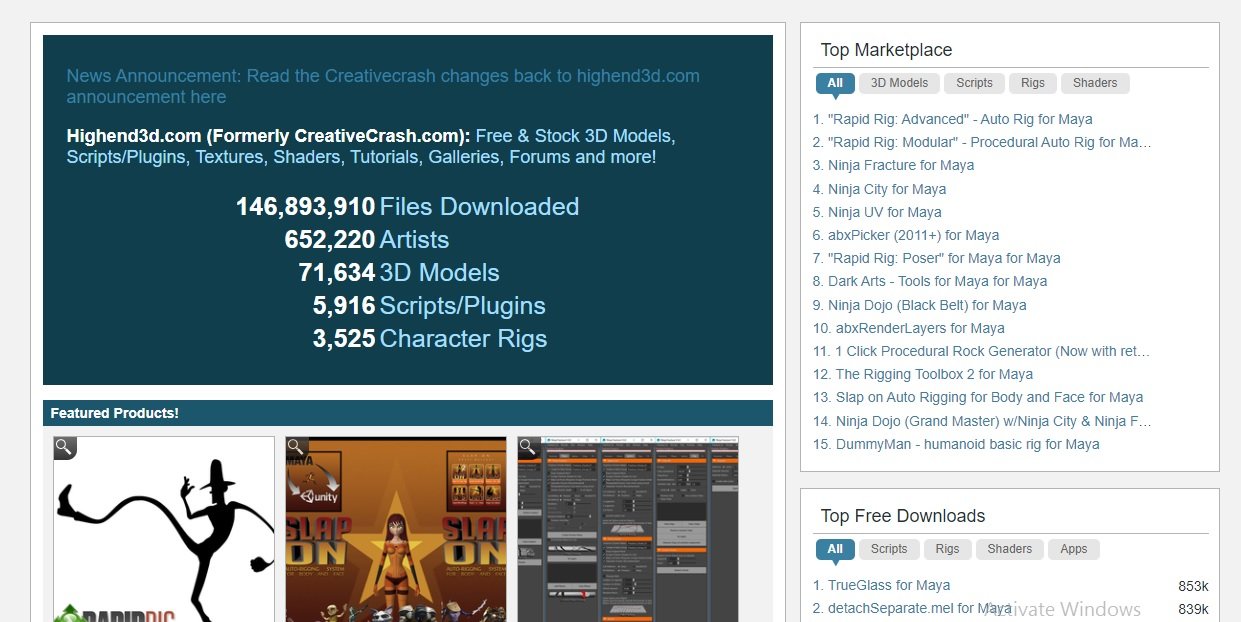Open the Files Downloaded link
The image size is (1241, 622).
point(479,207)
